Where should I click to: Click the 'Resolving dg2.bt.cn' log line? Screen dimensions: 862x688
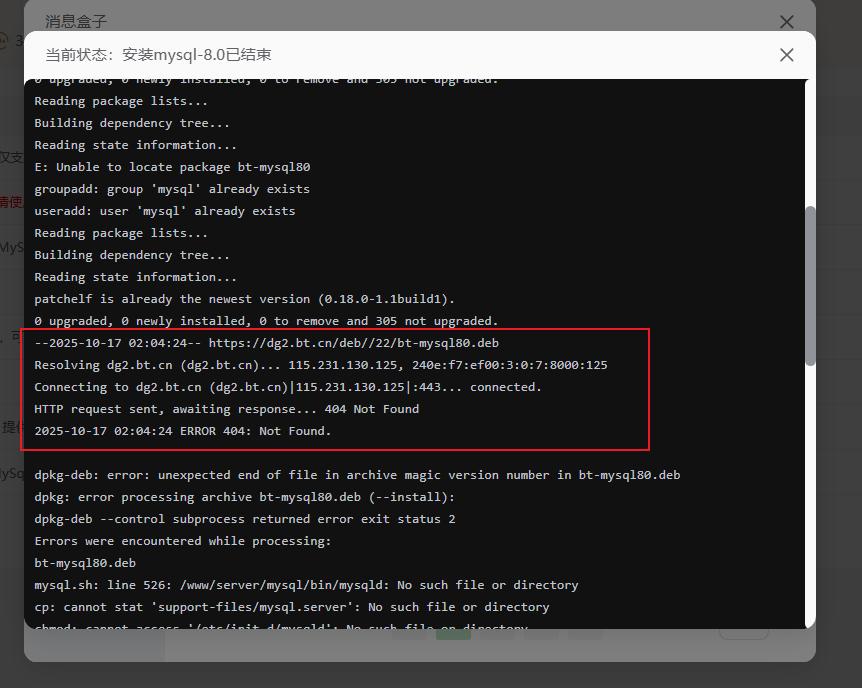pyautogui.click(x=321, y=365)
